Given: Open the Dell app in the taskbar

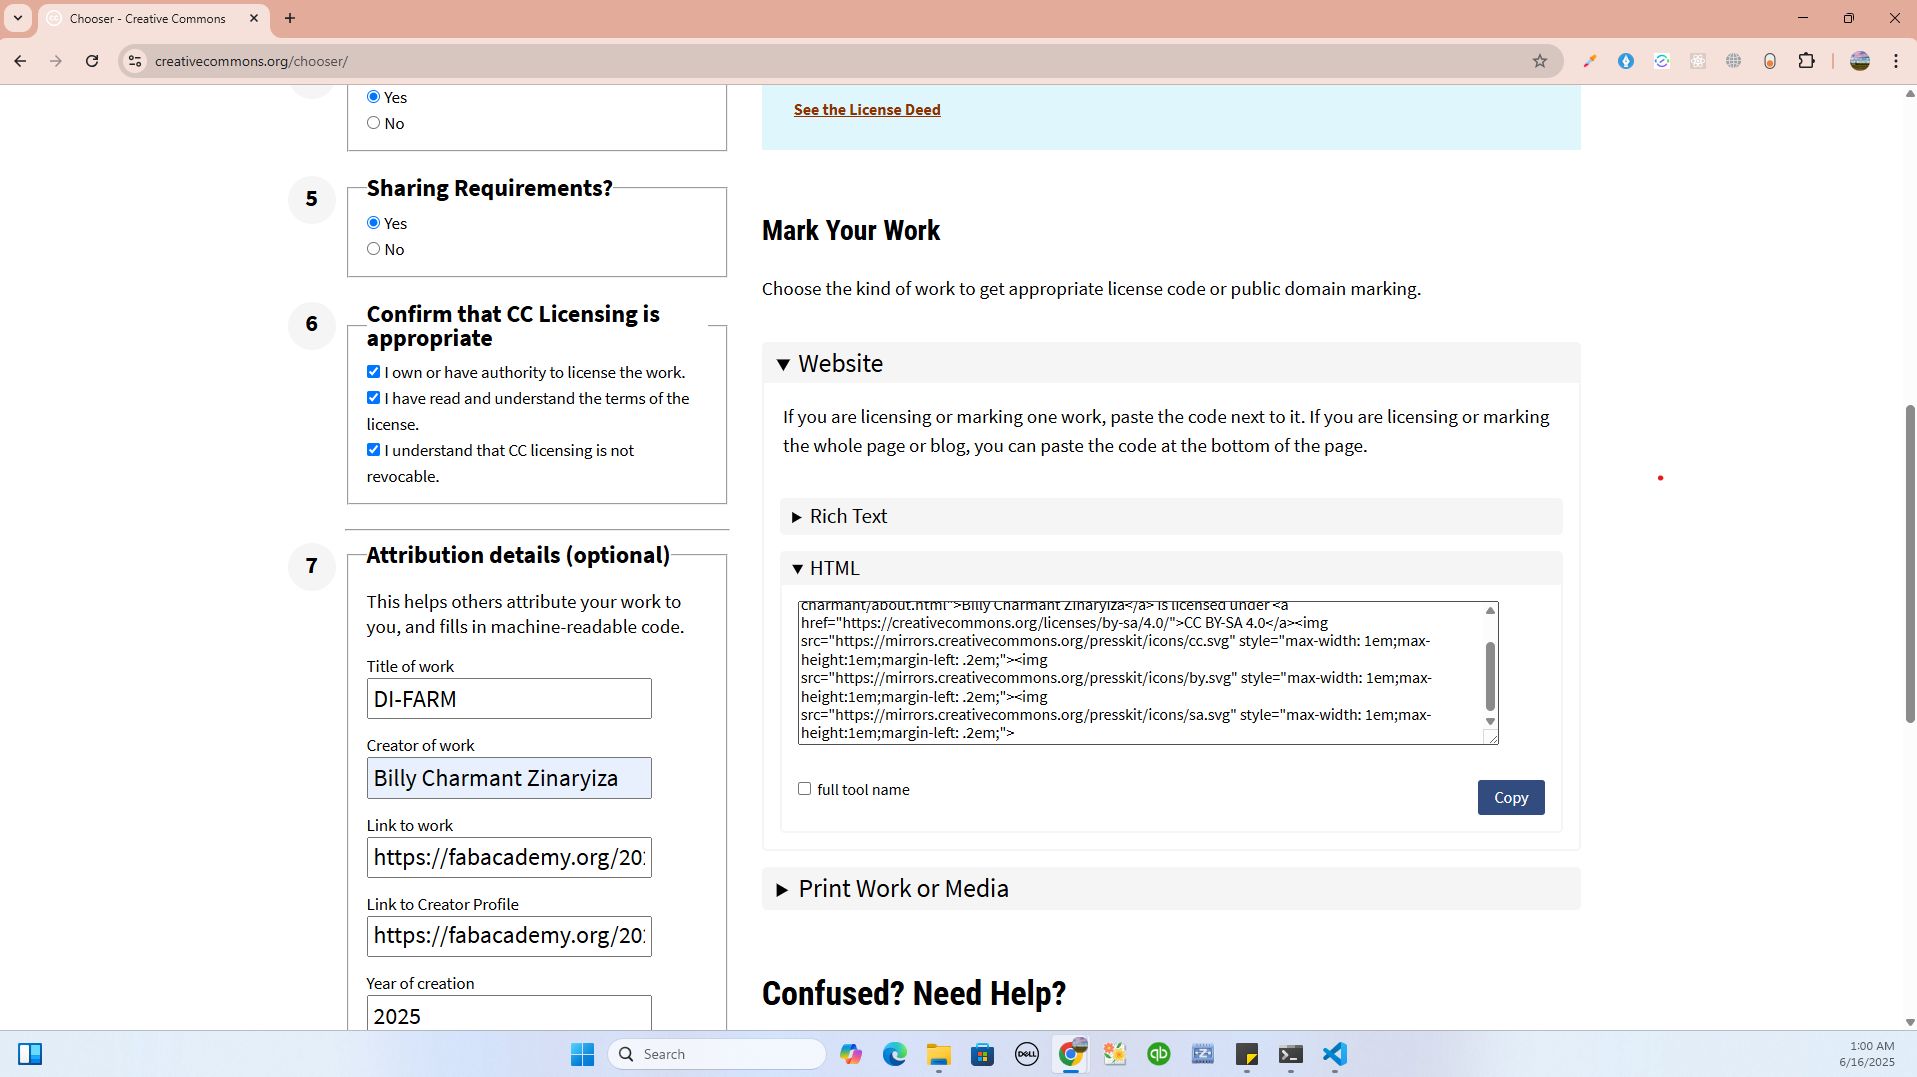Looking at the screenshot, I should 1027,1054.
